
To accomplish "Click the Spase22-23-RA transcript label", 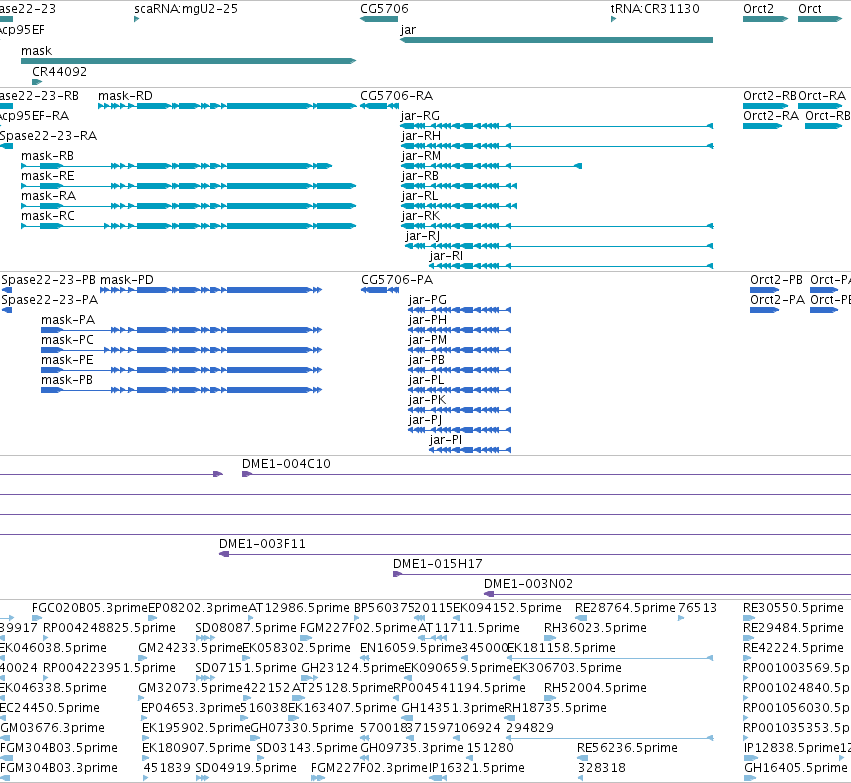I will tap(49, 136).
